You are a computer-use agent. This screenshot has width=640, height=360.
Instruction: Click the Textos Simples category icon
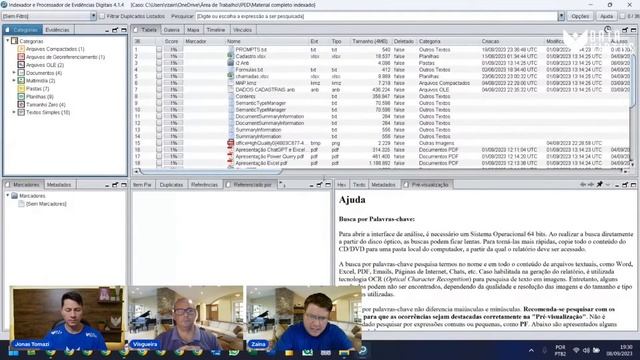click(x=21, y=112)
